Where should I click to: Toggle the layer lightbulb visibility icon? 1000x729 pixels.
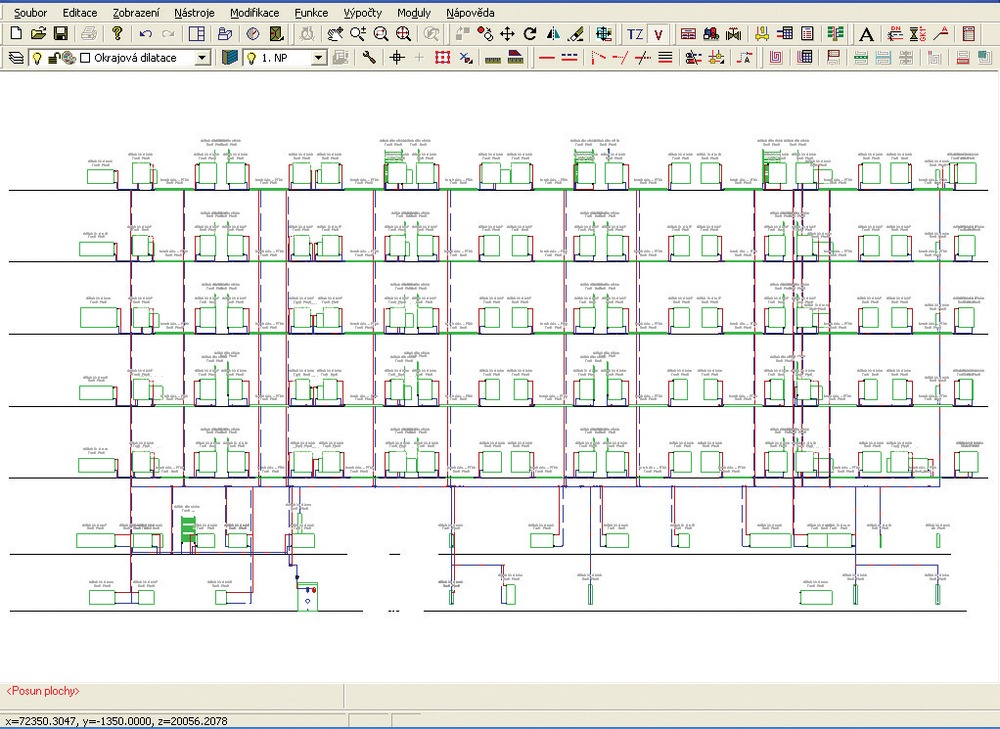pos(37,58)
